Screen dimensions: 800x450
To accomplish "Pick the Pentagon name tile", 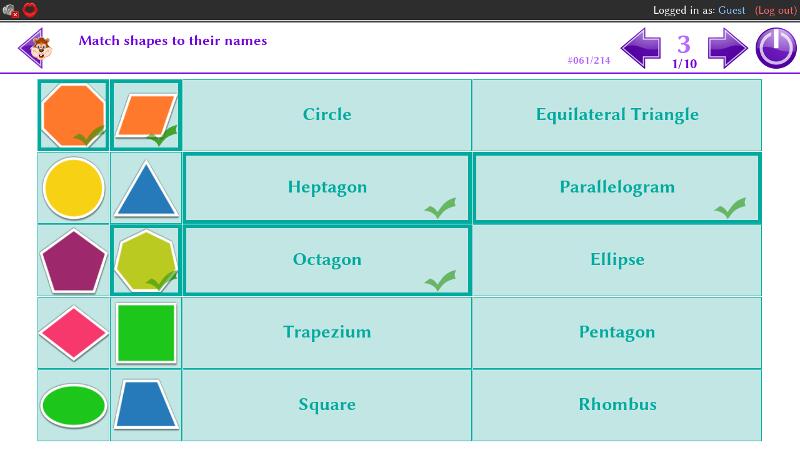I will pyautogui.click(x=617, y=332).
